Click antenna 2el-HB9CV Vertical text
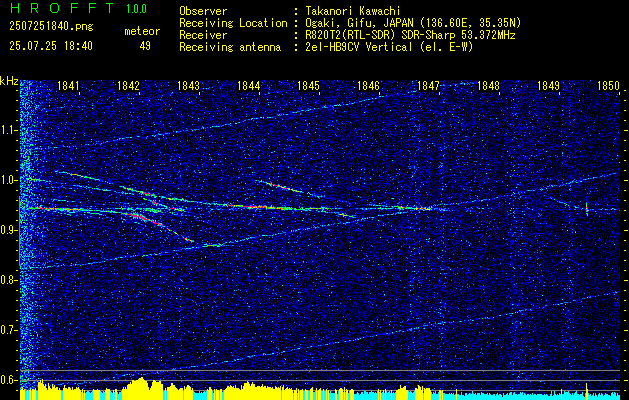The width and height of the screenshot is (629, 400). pyautogui.click(x=389, y=47)
